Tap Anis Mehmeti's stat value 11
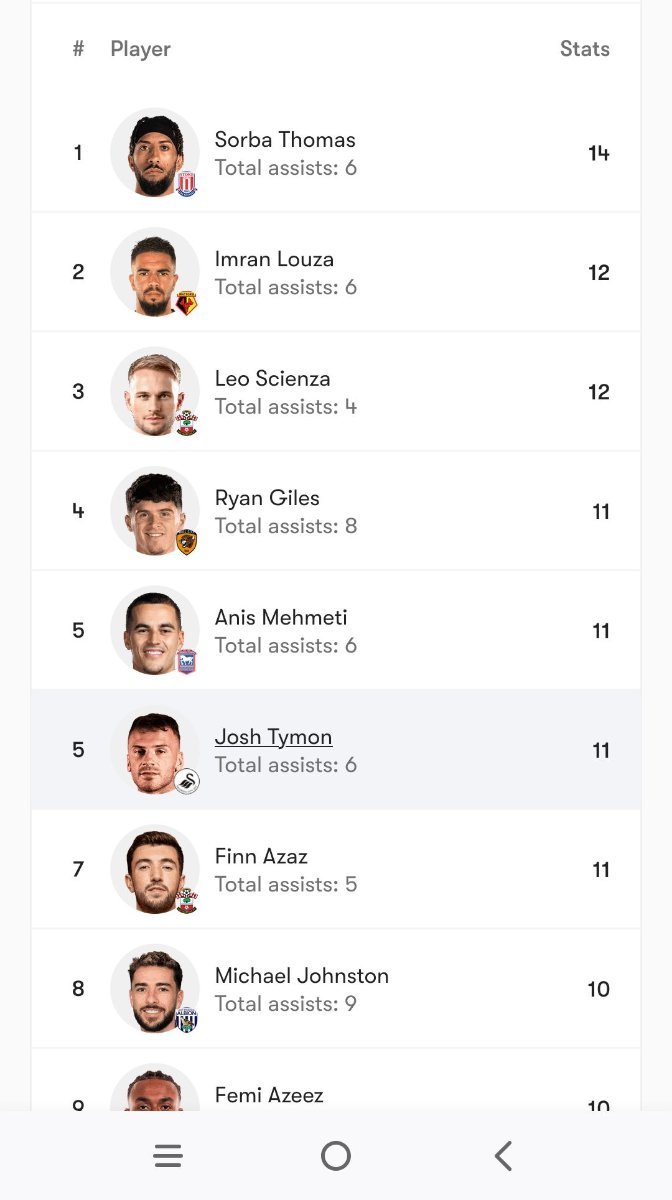 click(600, 631)
